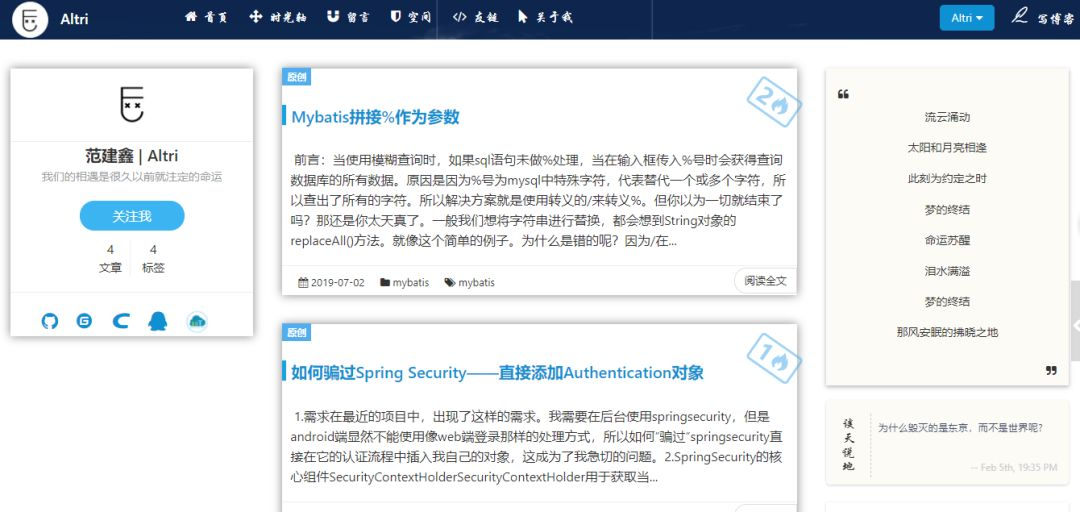Open the 空间 space menu item
1080x512 pixels.
(411, 17)
